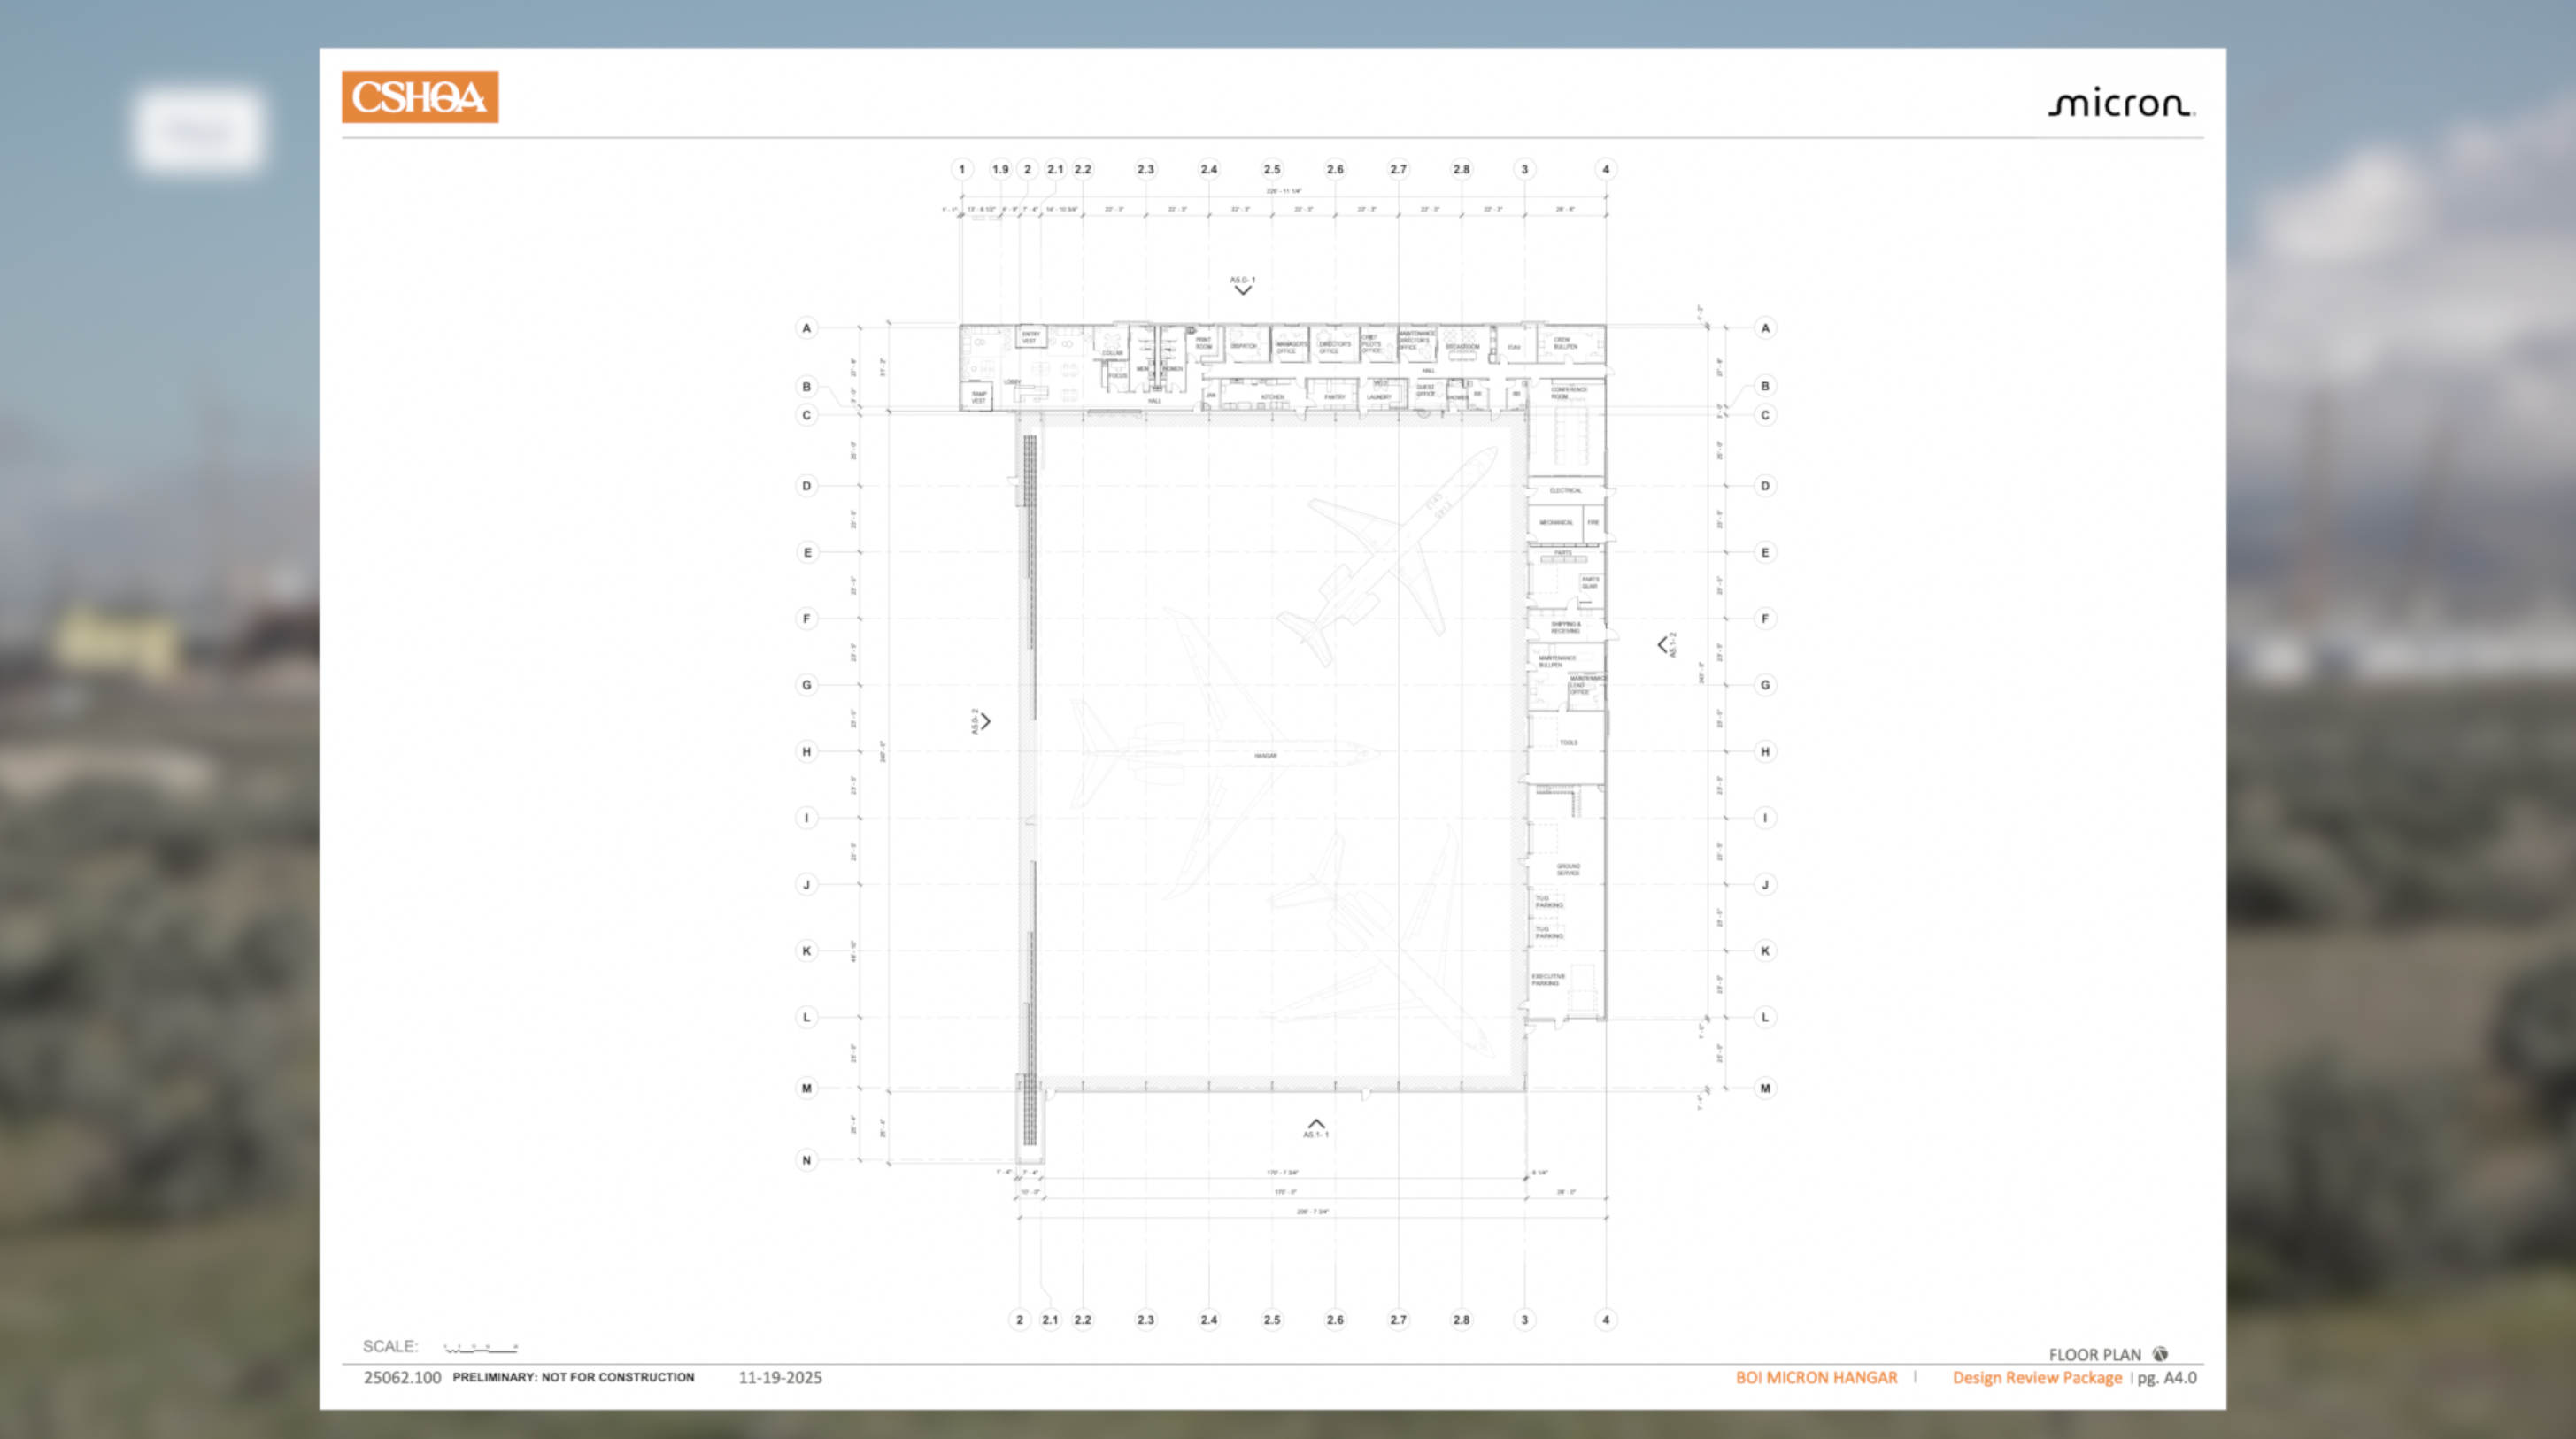Screen dimensions: 2576x1439
Task: Click the north arrow icon beside FLOOR PLAN
Action: 2160,1354
